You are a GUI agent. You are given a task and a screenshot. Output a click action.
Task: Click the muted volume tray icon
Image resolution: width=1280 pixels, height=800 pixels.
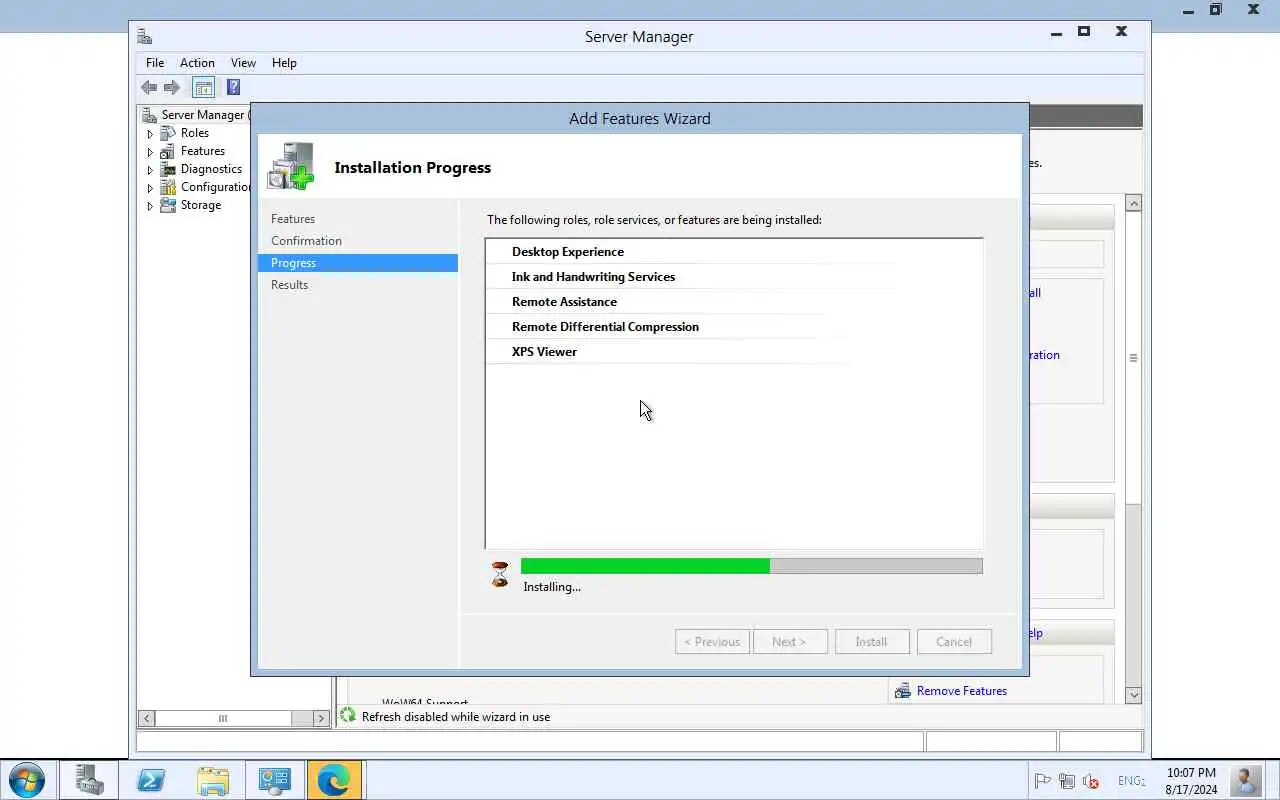point(1091,781)
